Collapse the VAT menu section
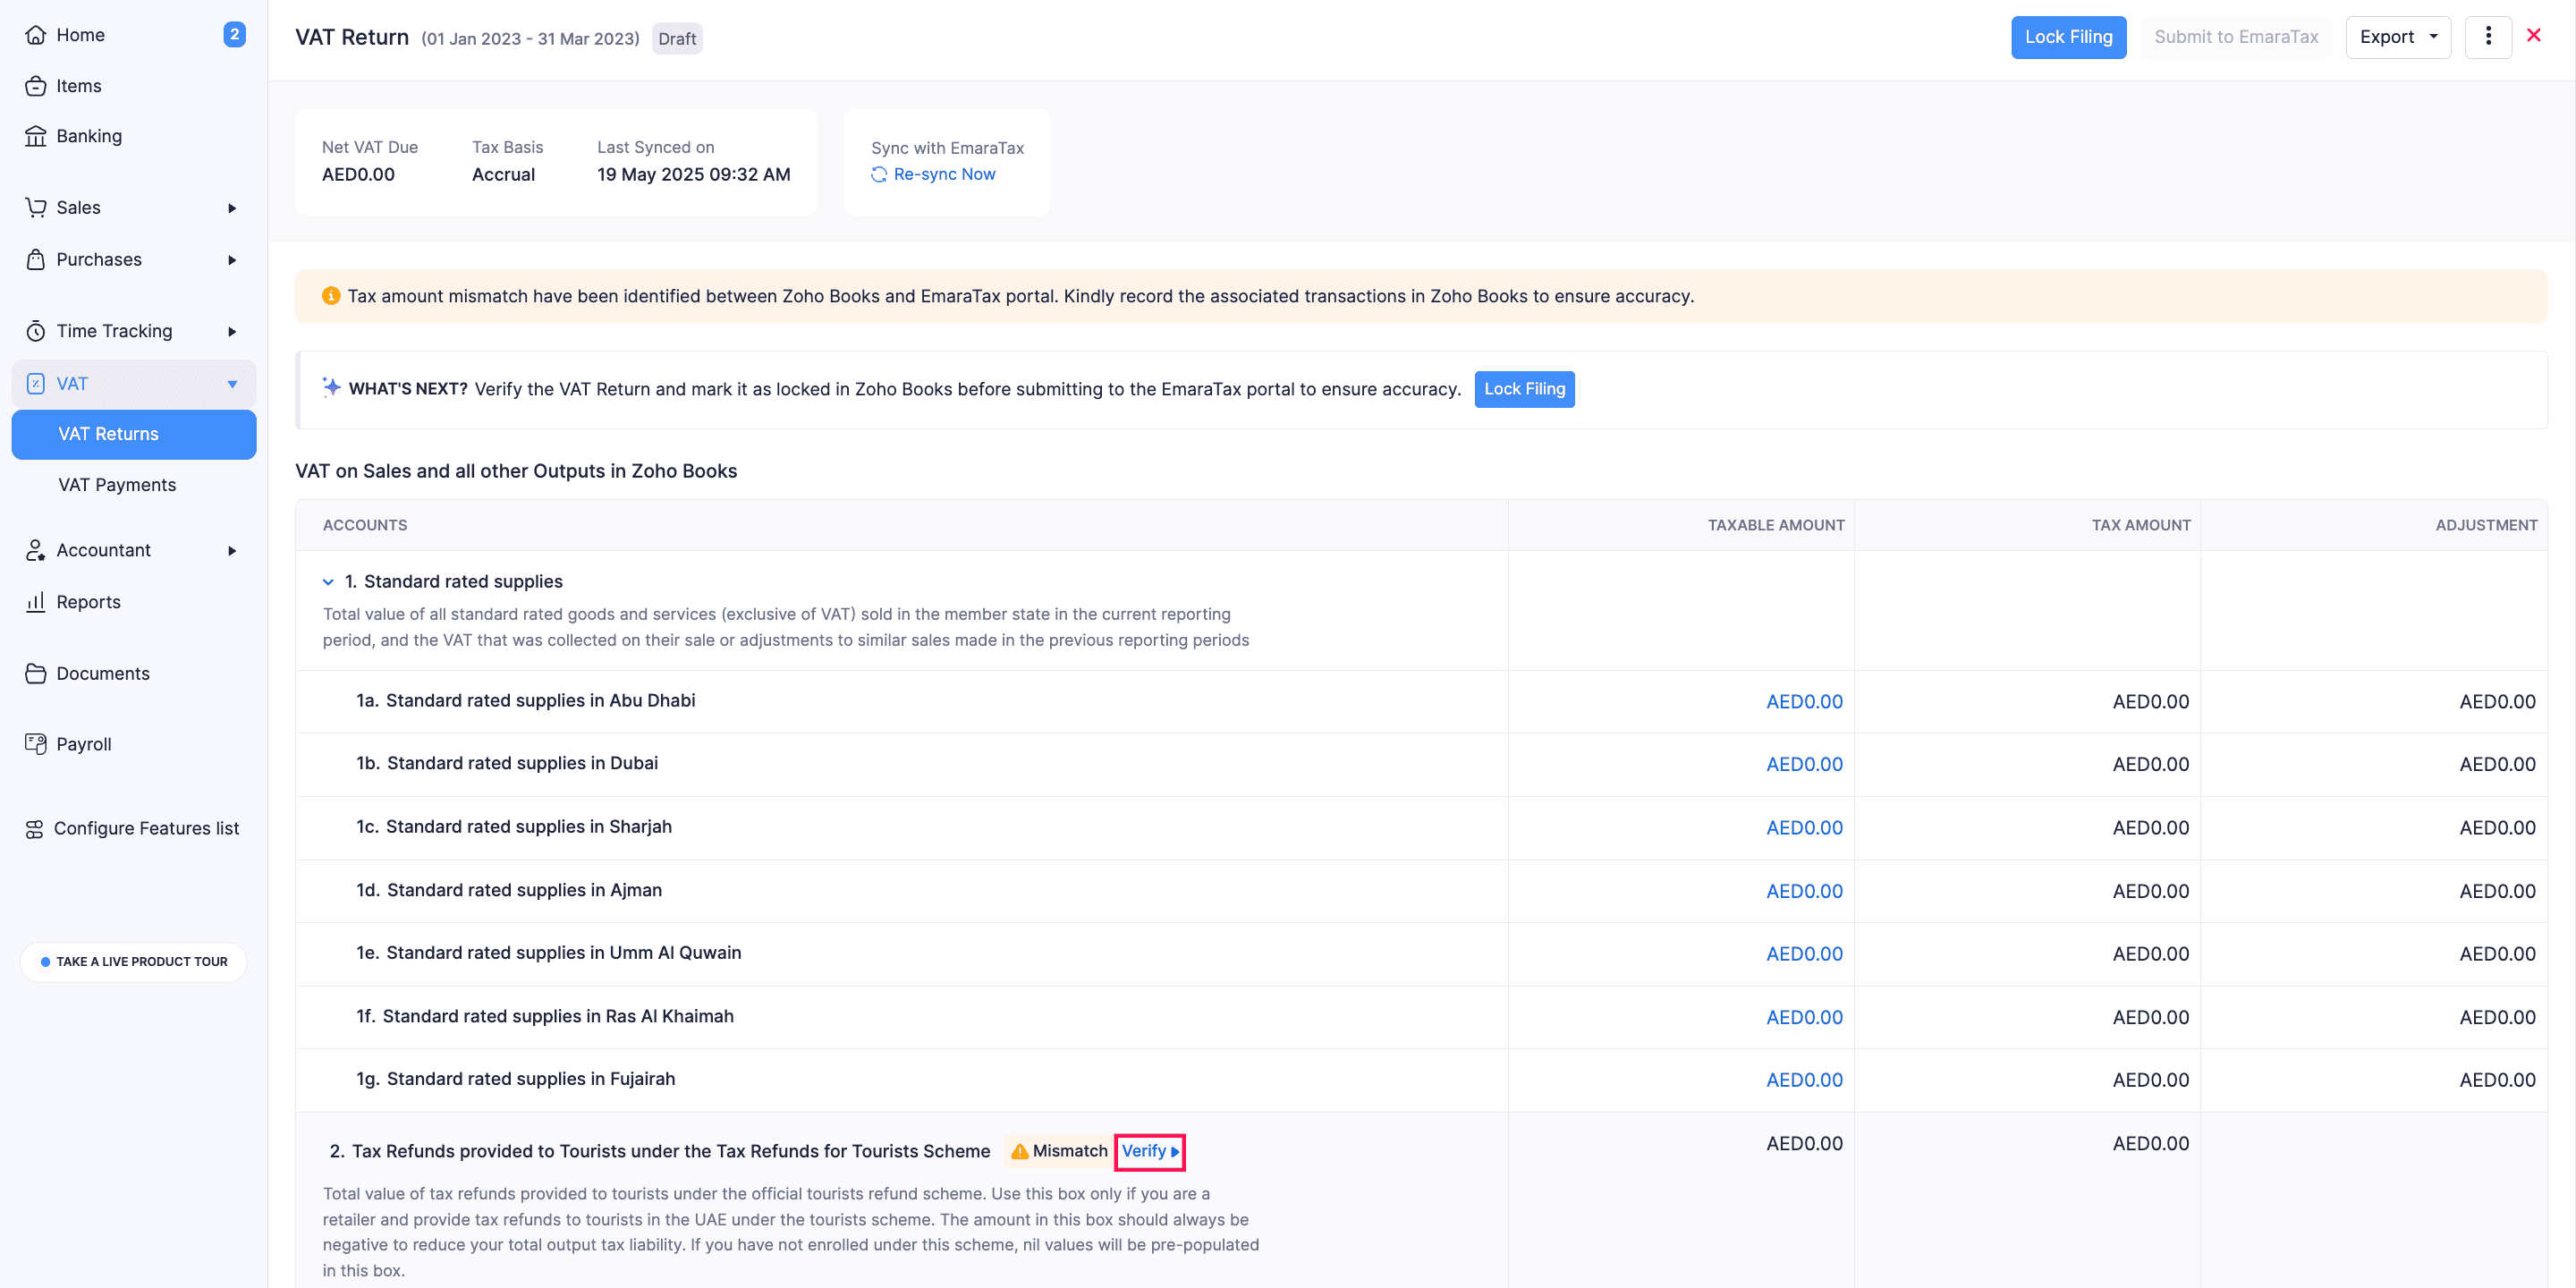 (x=232, y=384)
